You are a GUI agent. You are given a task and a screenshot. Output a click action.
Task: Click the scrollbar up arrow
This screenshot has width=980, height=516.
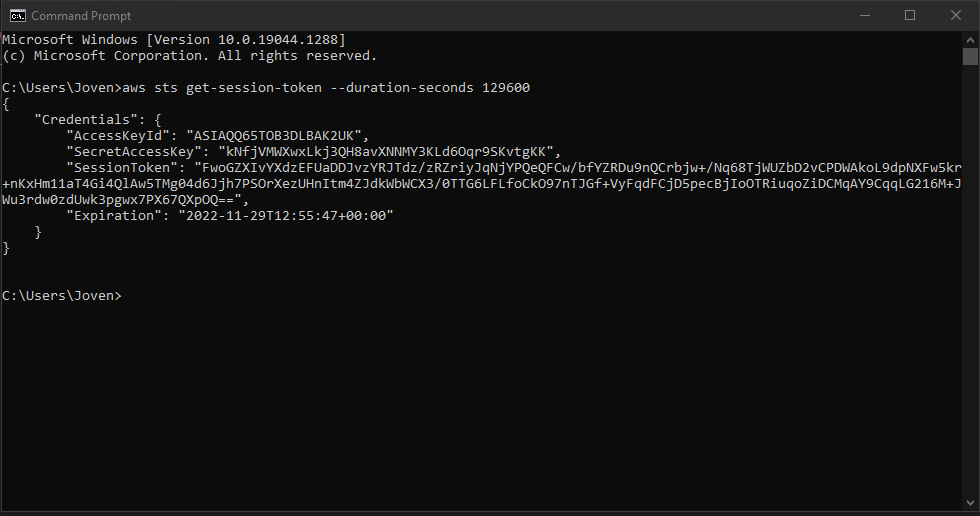click(x=971, y=38)
